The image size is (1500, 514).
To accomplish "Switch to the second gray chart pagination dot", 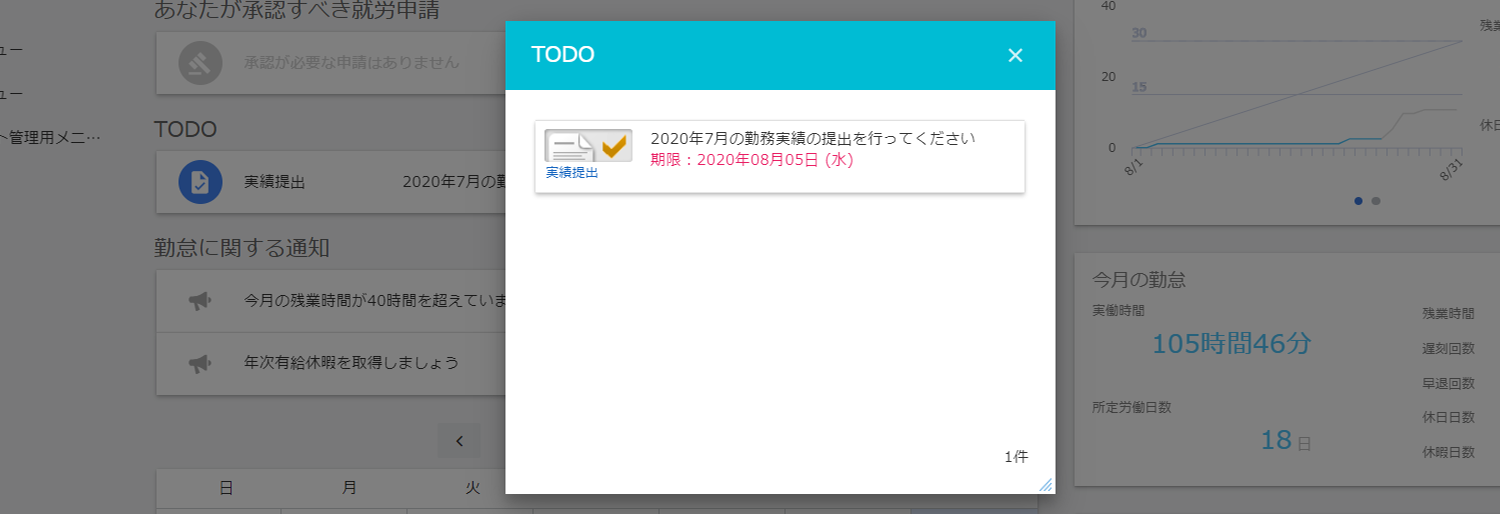I will pyautogui.click(x=1376, y=201).
